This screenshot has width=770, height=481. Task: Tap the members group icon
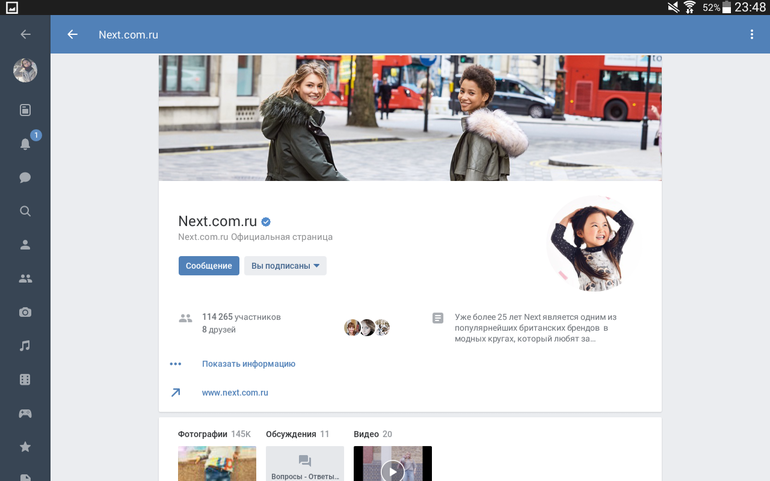click(185, 318)
